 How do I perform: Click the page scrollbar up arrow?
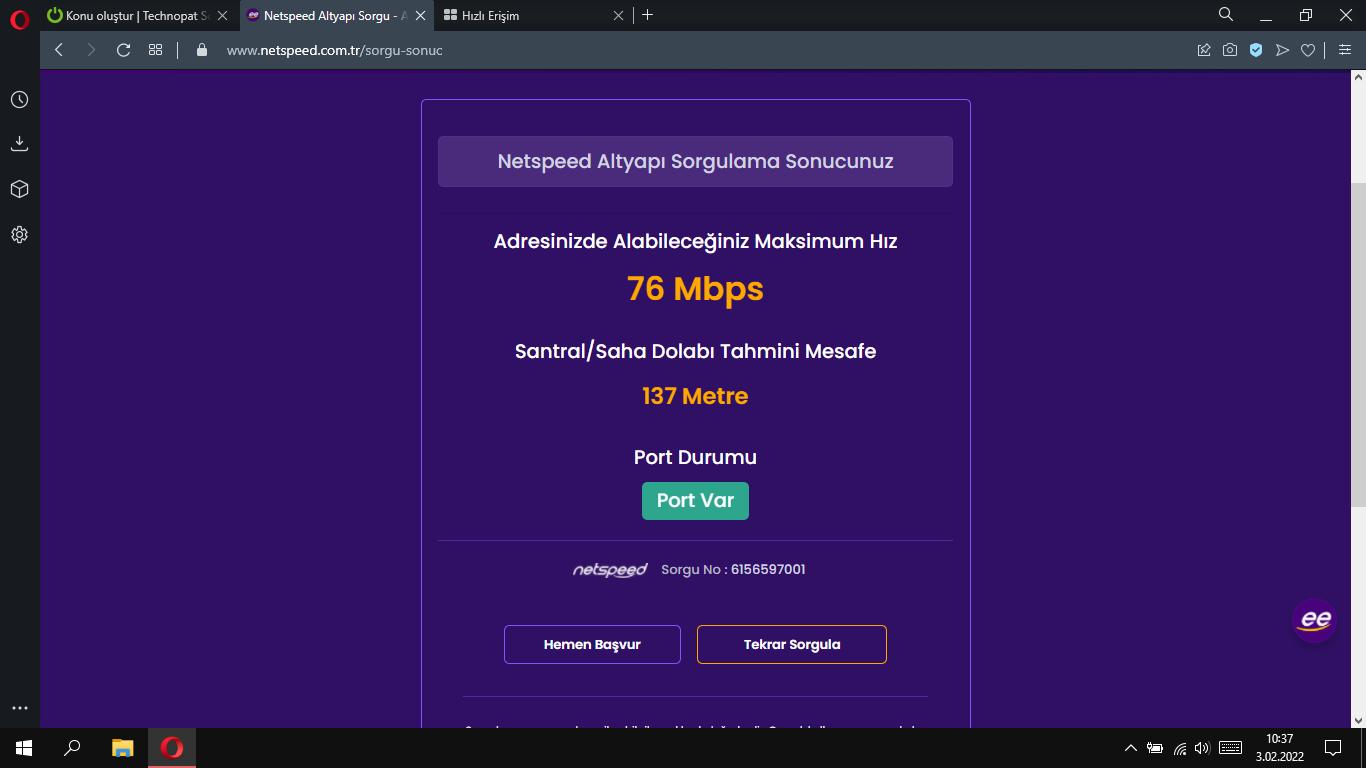(x=1358, y=78)
